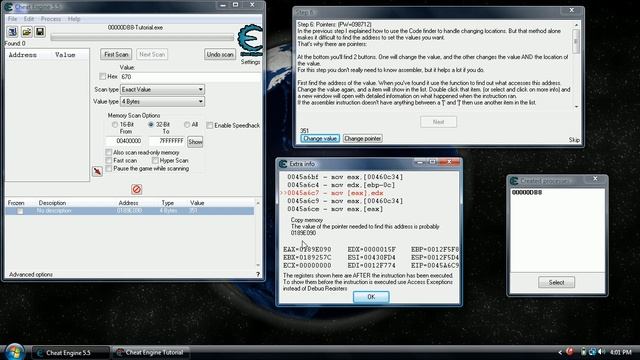This screenshot has width=640, height=360.
Task: Click the red no-entry clear list icon
Action: [x=137, y=189]
